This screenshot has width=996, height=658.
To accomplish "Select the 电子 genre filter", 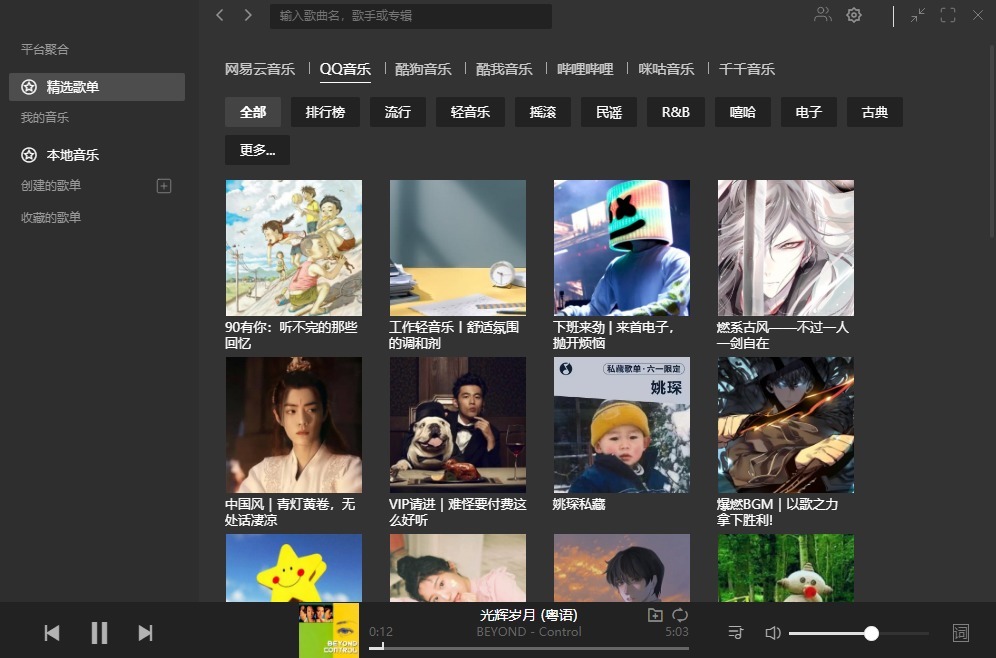I will (x=809, y=112).
